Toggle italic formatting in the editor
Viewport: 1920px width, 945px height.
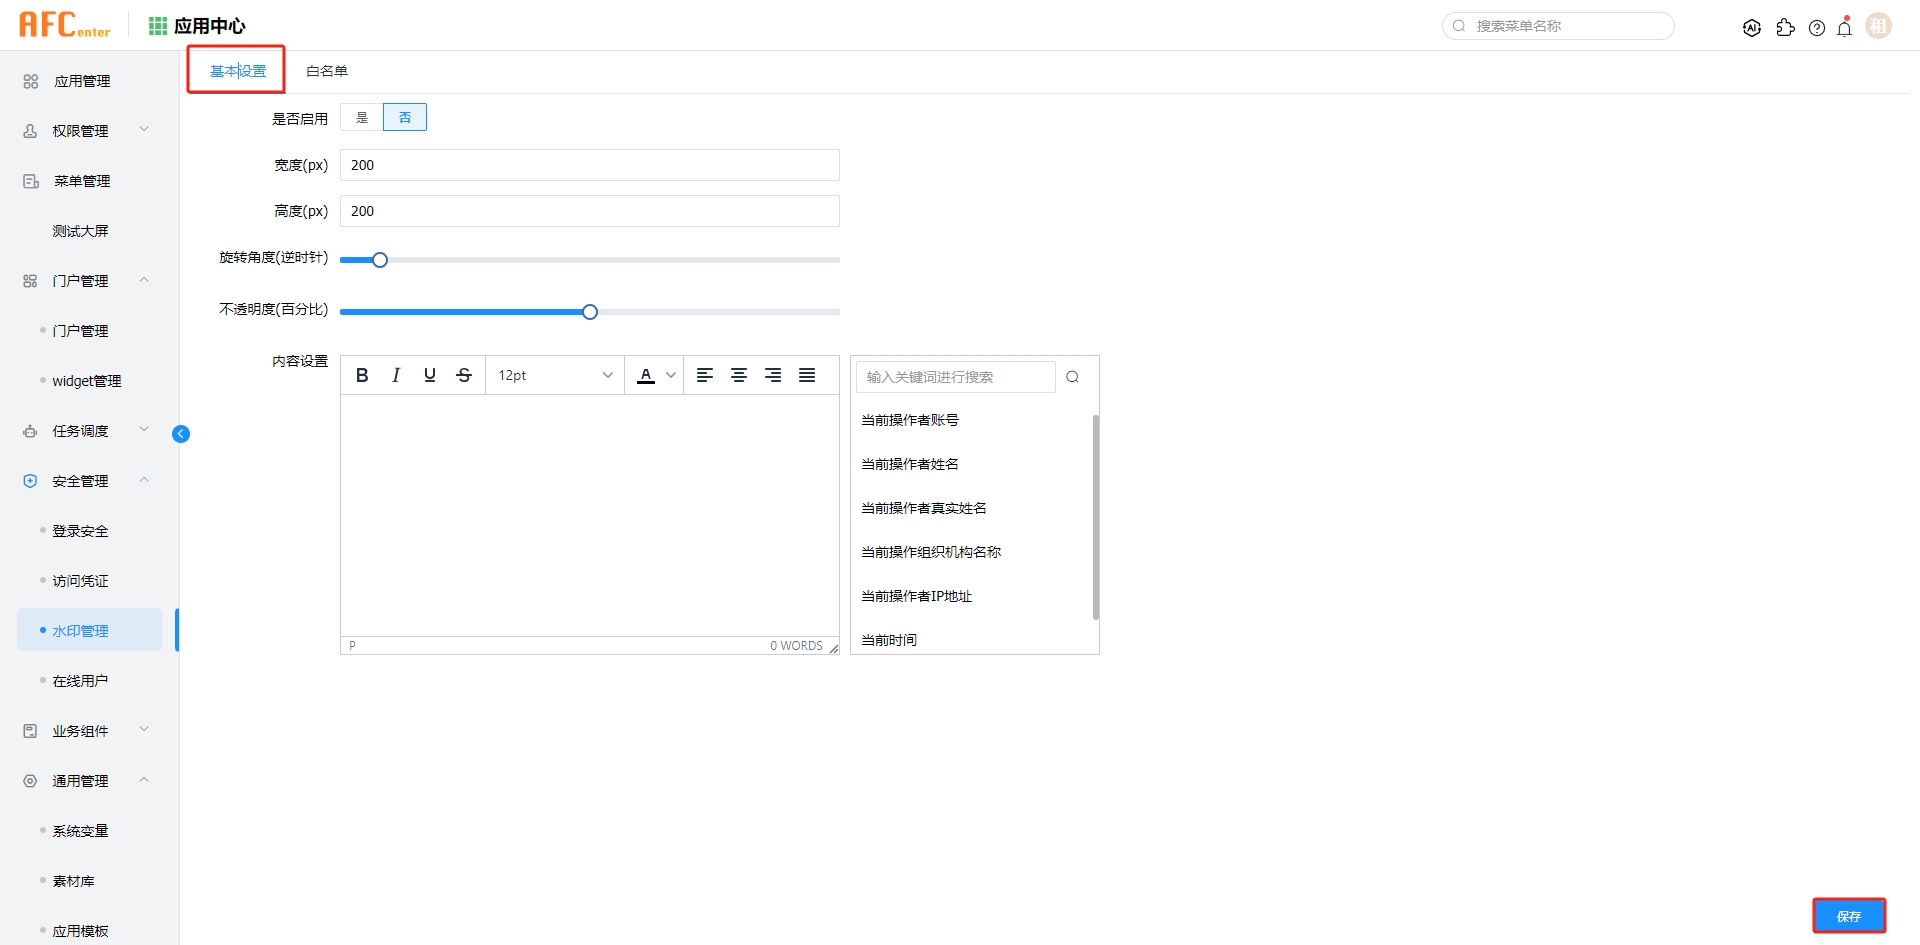[396, 375]
